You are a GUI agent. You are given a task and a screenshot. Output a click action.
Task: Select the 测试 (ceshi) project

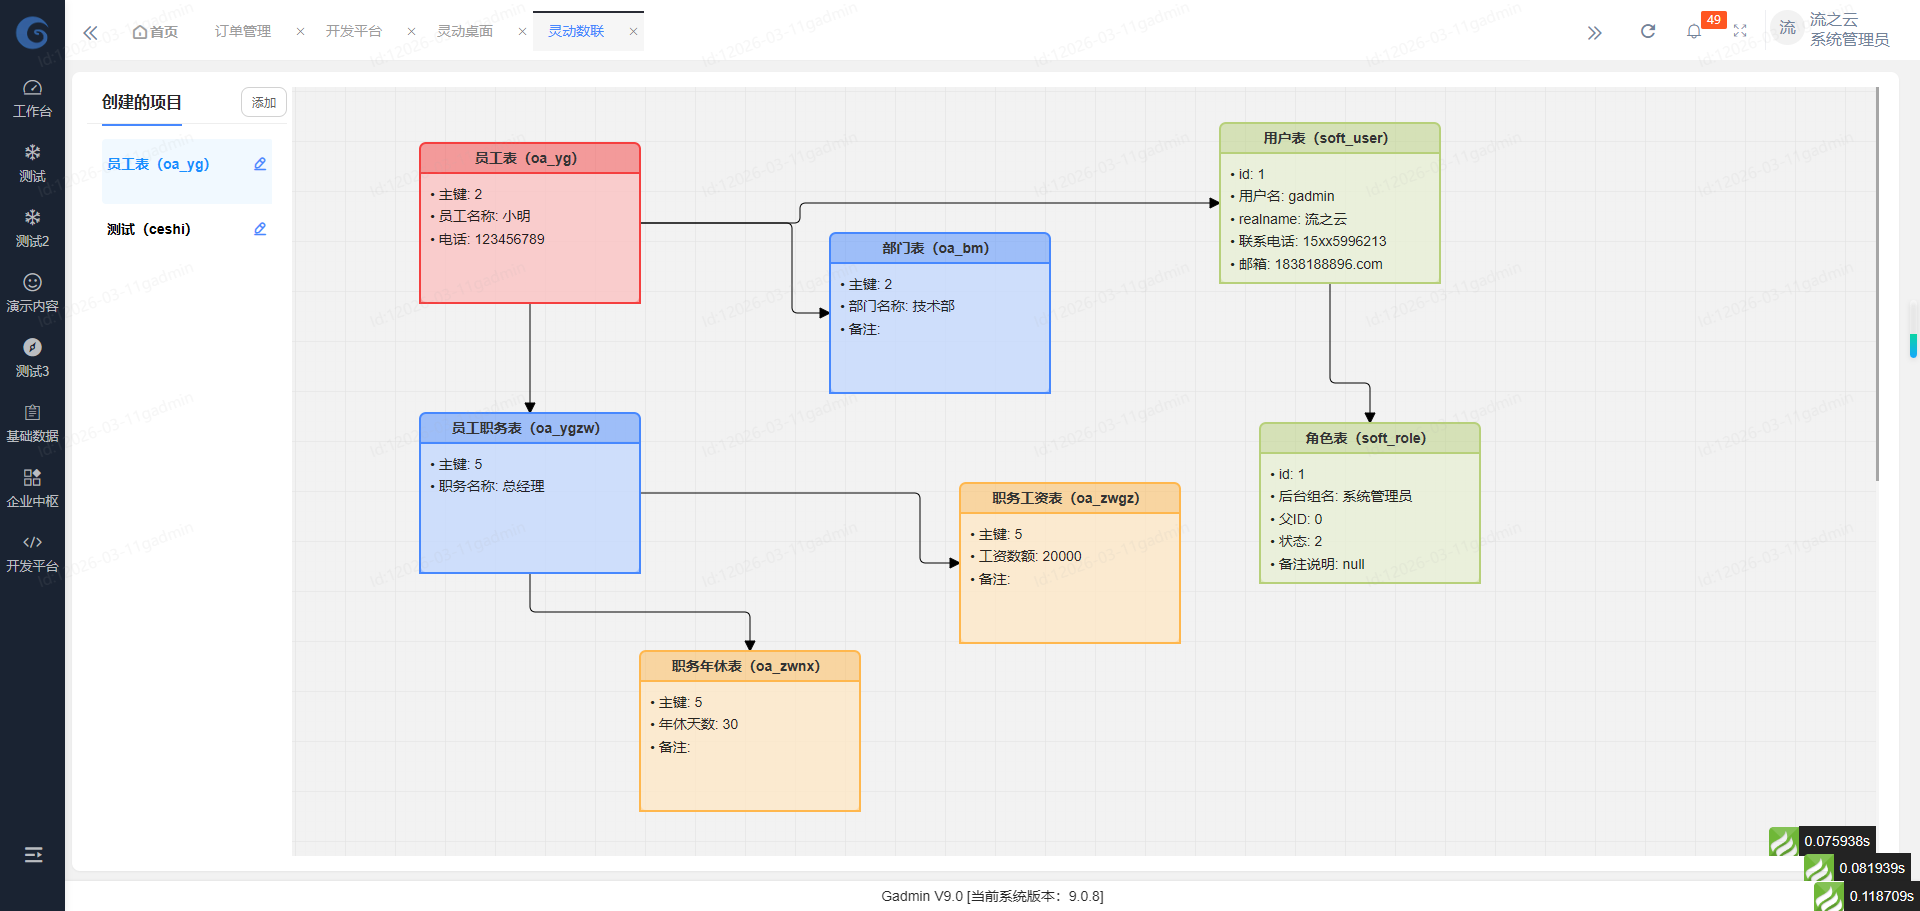click(149, 229)
